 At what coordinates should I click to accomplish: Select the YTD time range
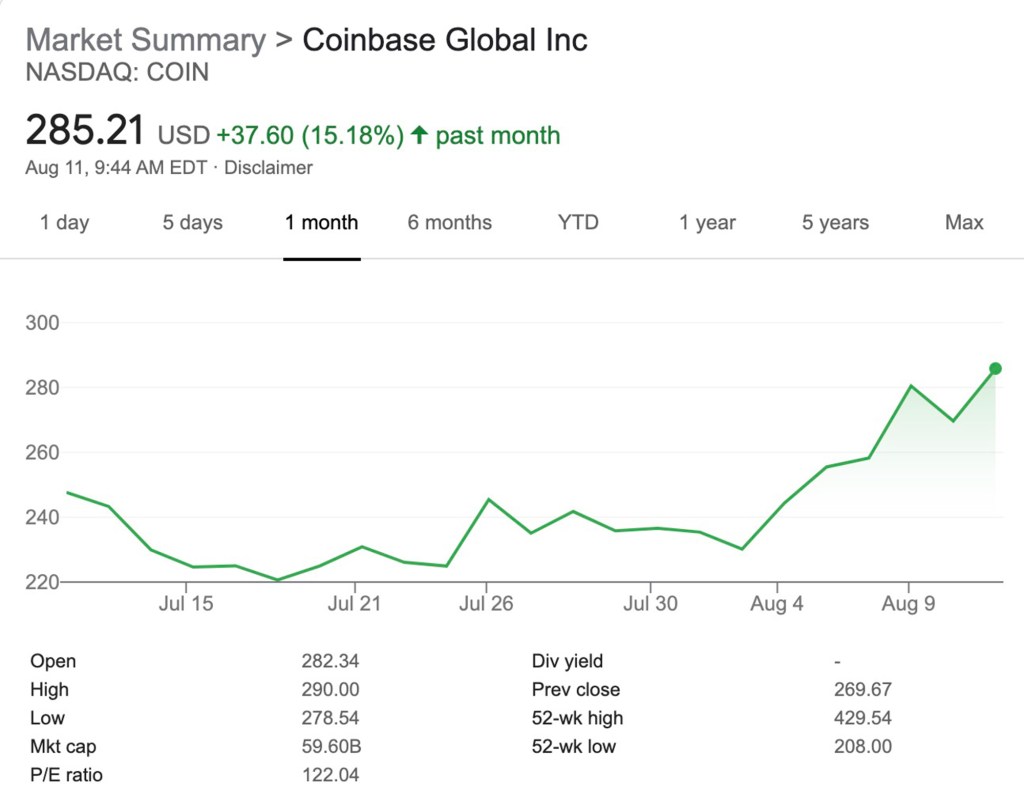click(578, 223)
